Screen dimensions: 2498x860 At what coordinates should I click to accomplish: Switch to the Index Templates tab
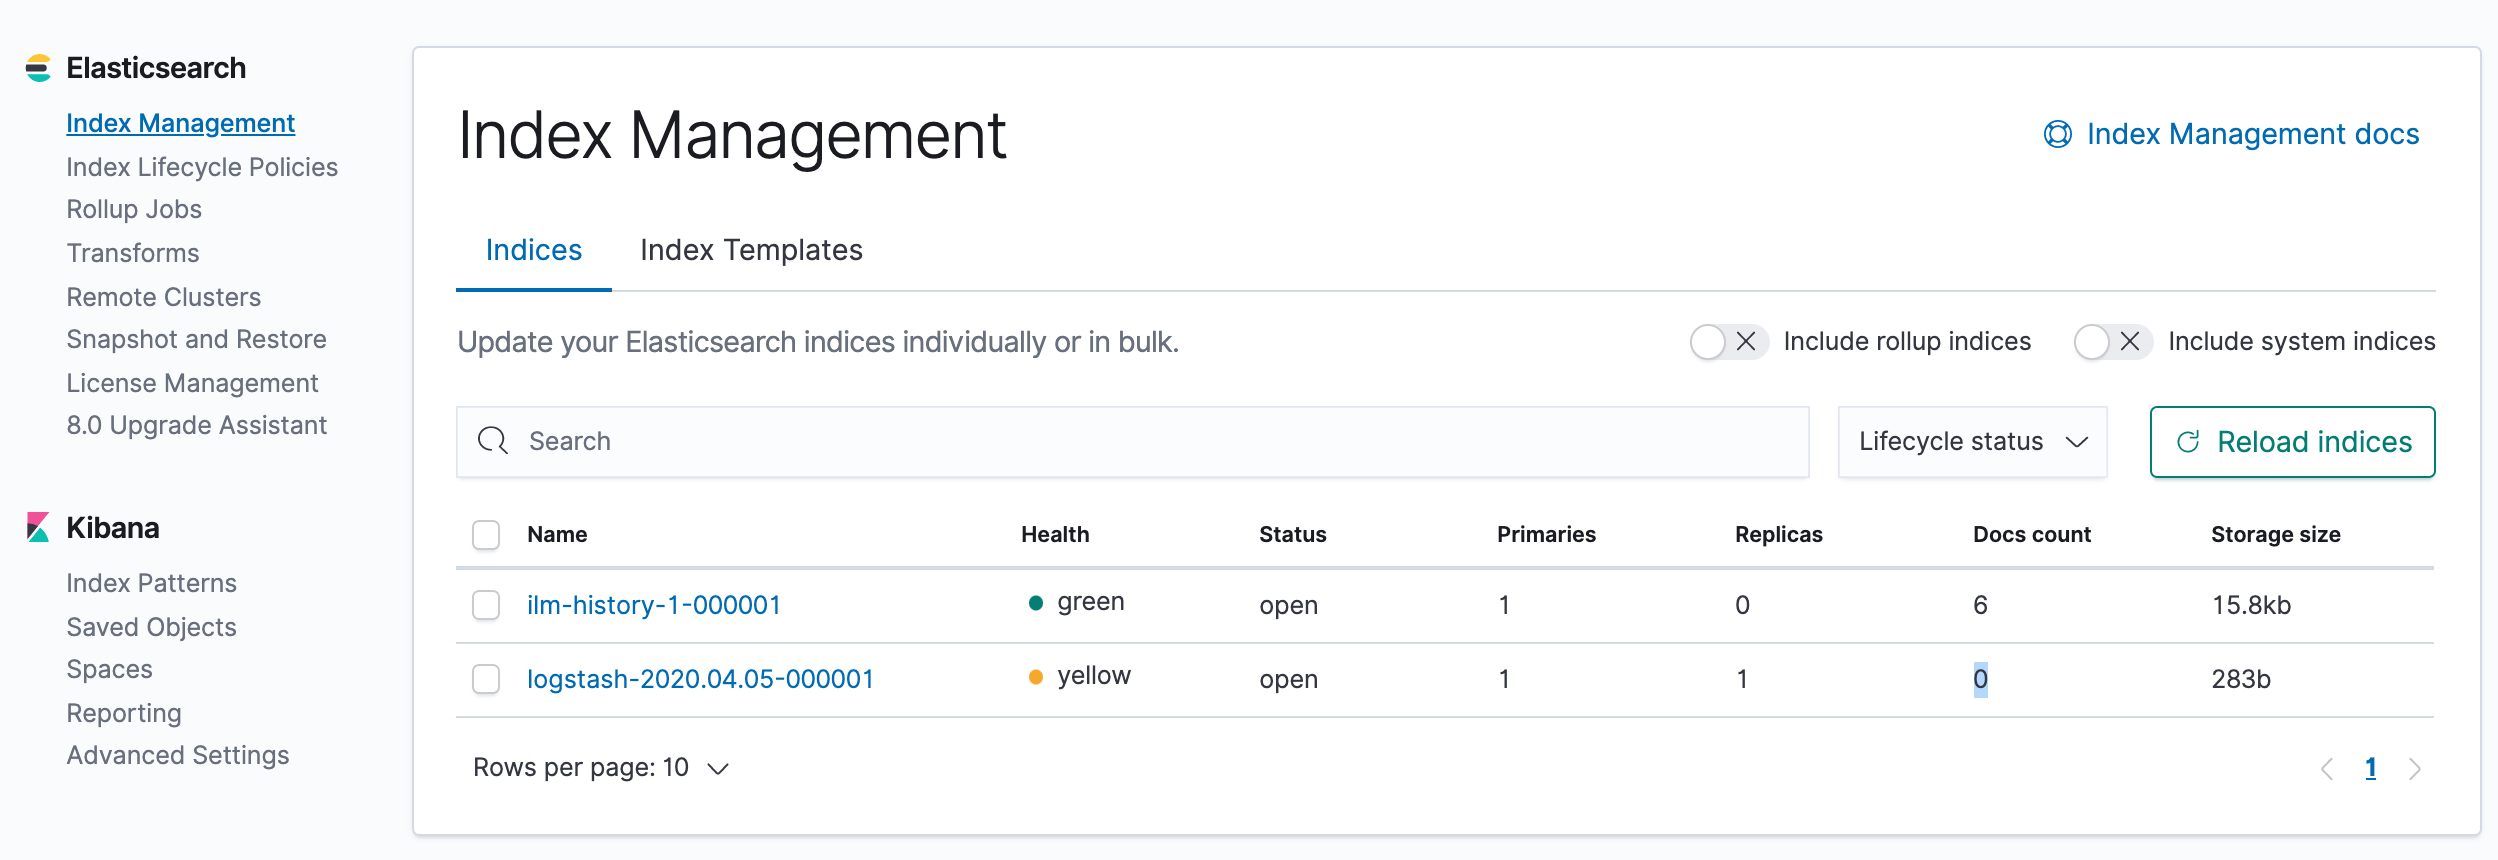point(751,250)
